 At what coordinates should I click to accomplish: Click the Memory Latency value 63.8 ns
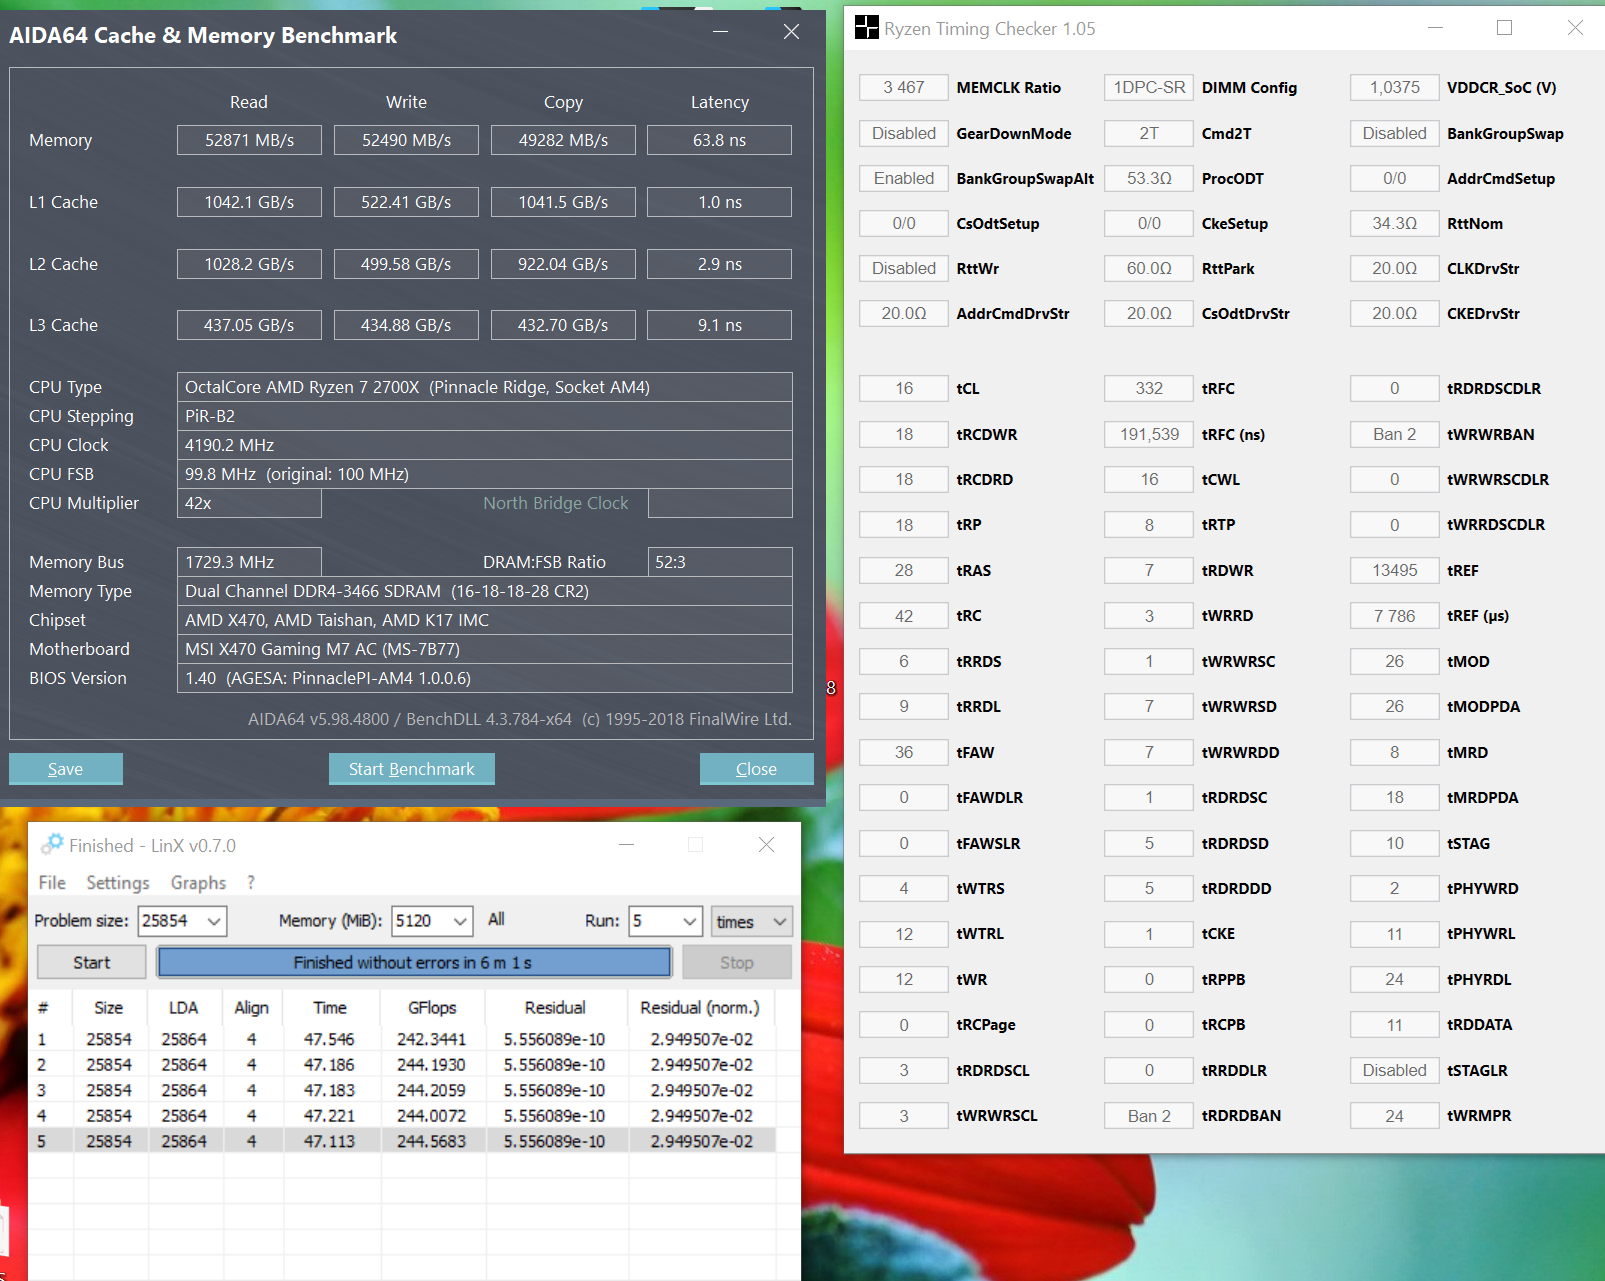click(719, 140)
